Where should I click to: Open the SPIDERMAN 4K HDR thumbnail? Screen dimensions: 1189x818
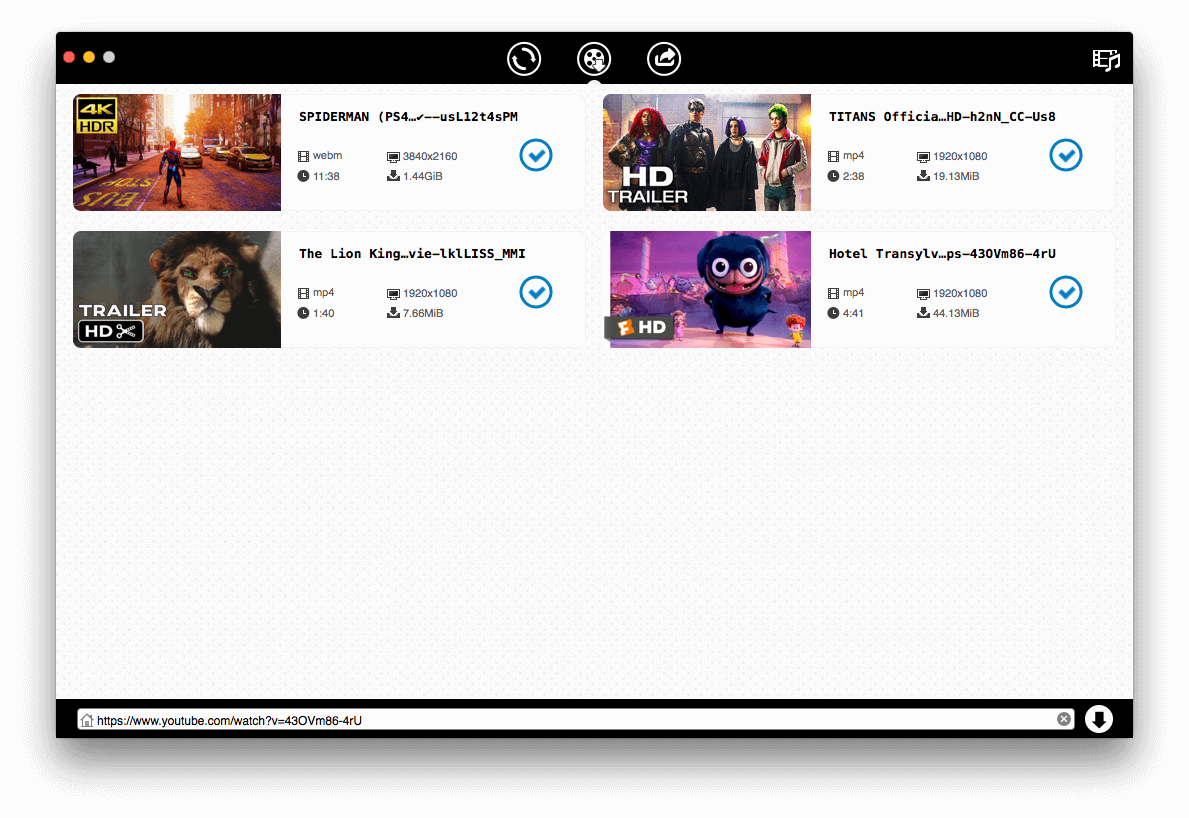[x=177, y=152]
